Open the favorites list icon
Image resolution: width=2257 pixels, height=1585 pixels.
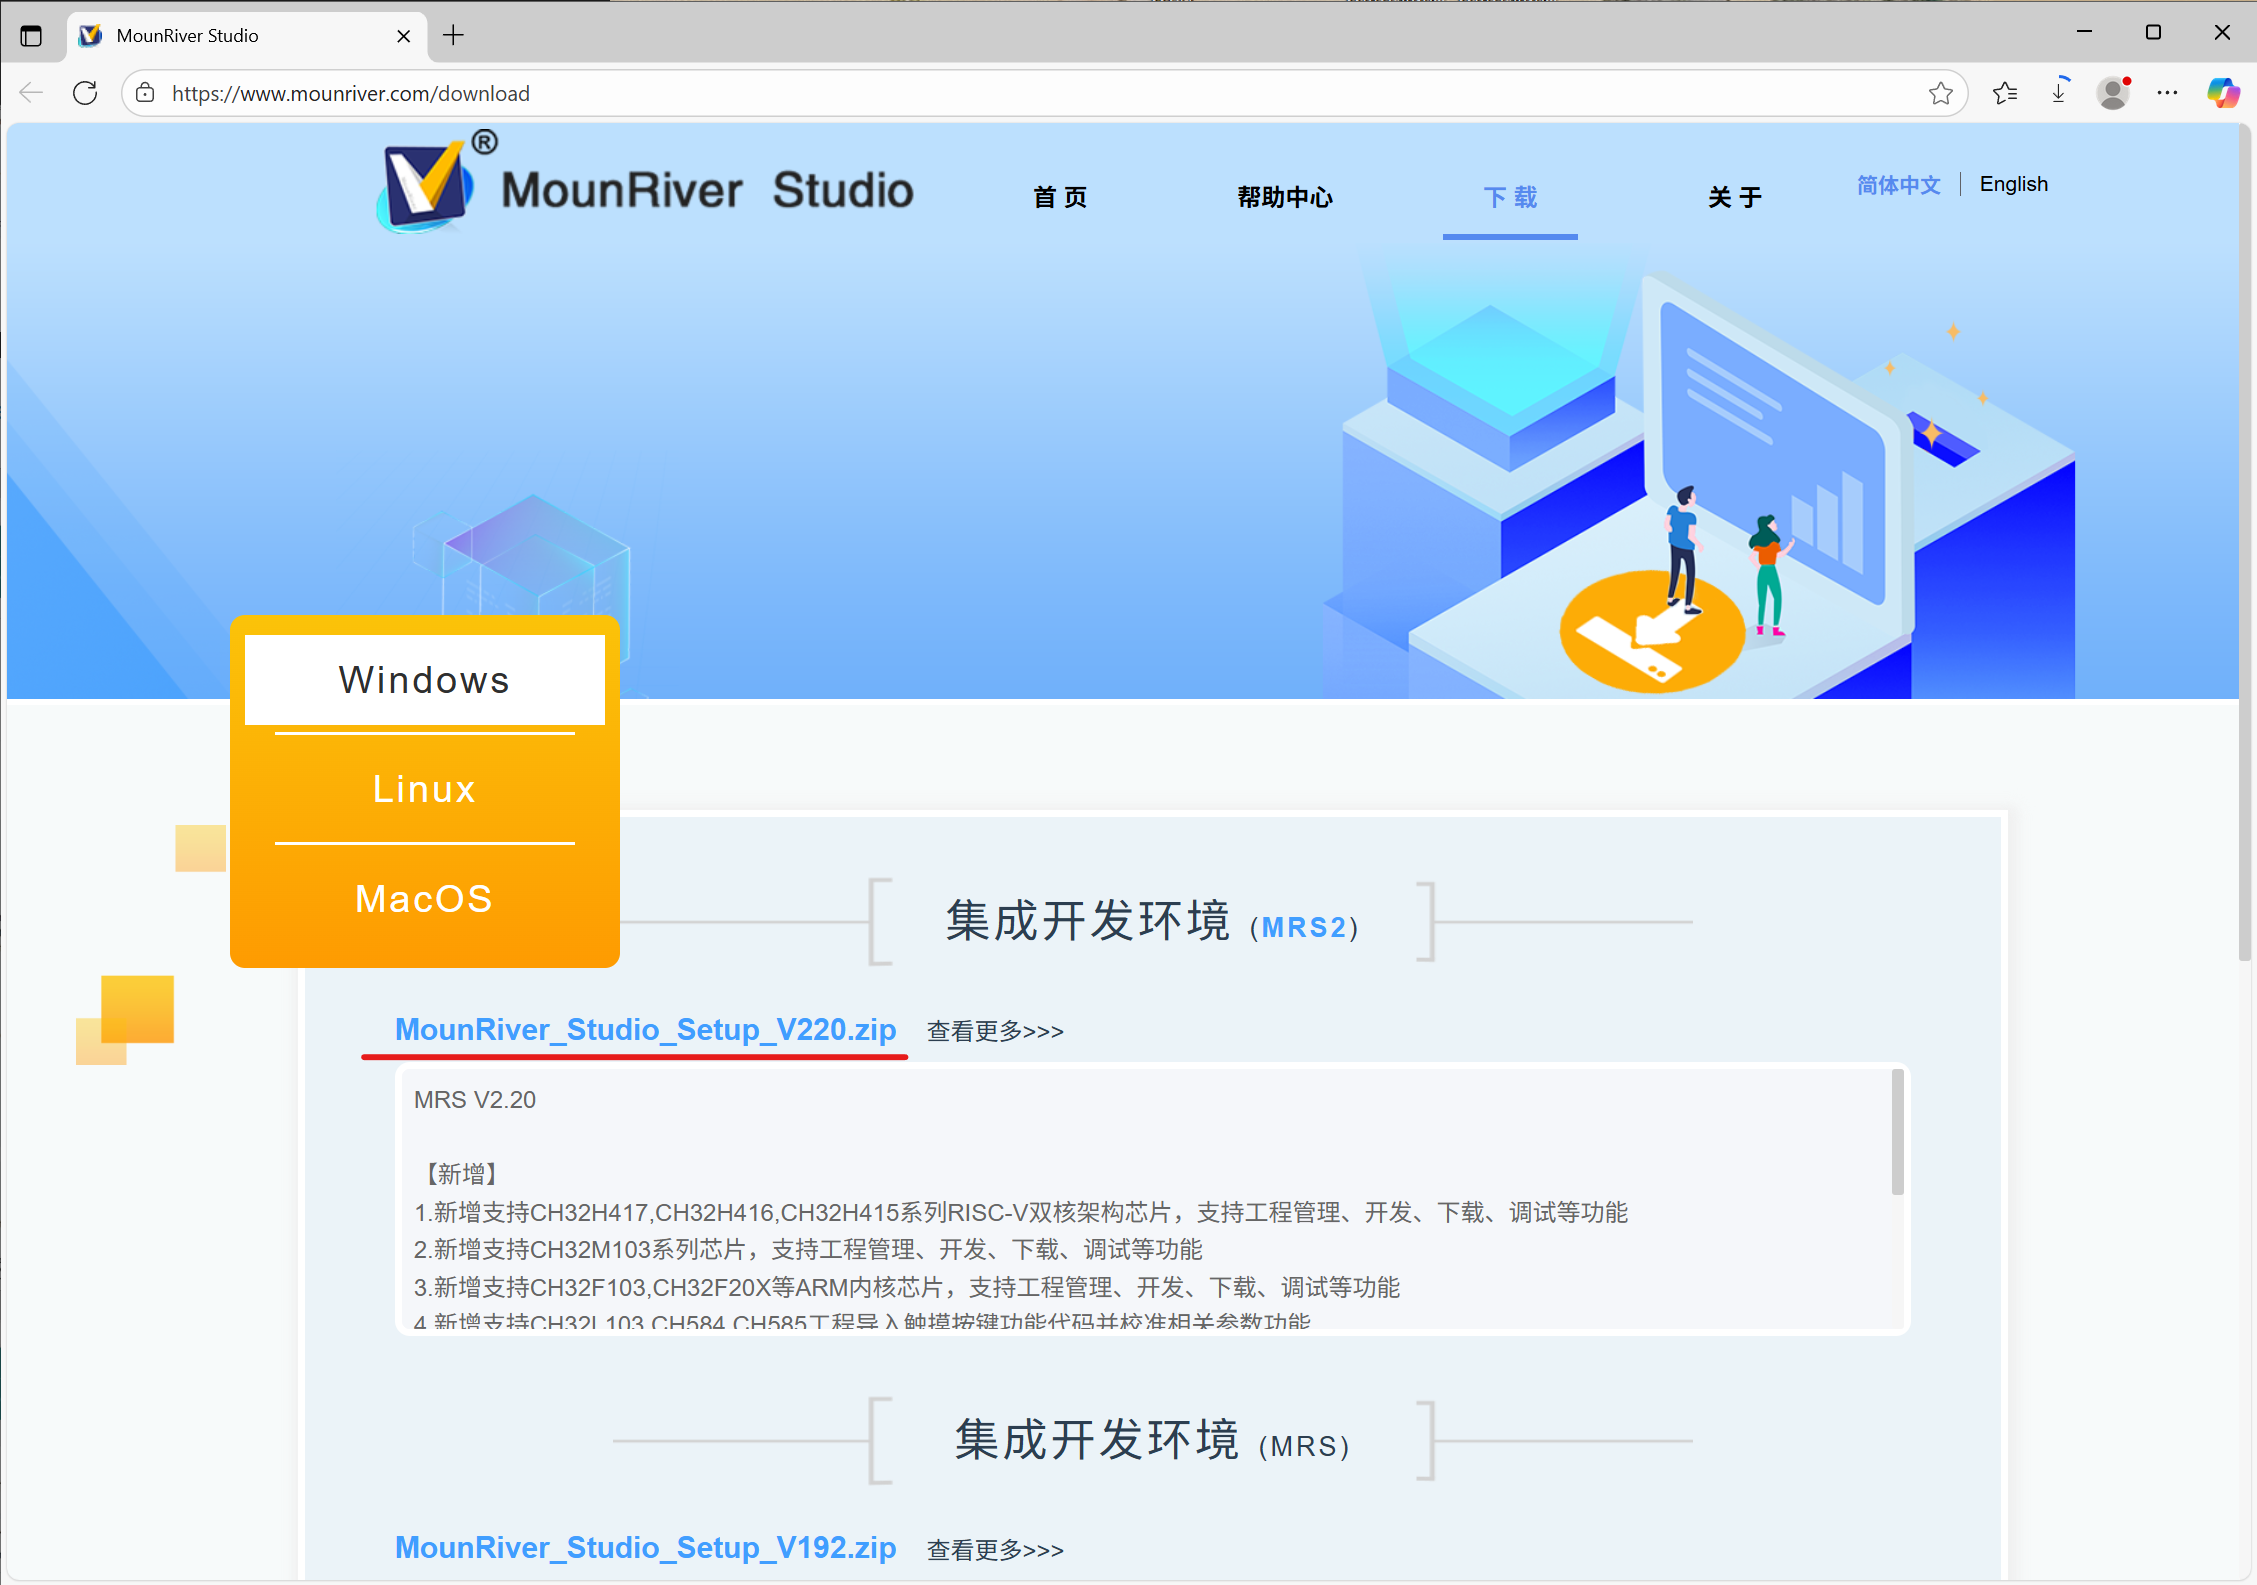click(2004, 93)
